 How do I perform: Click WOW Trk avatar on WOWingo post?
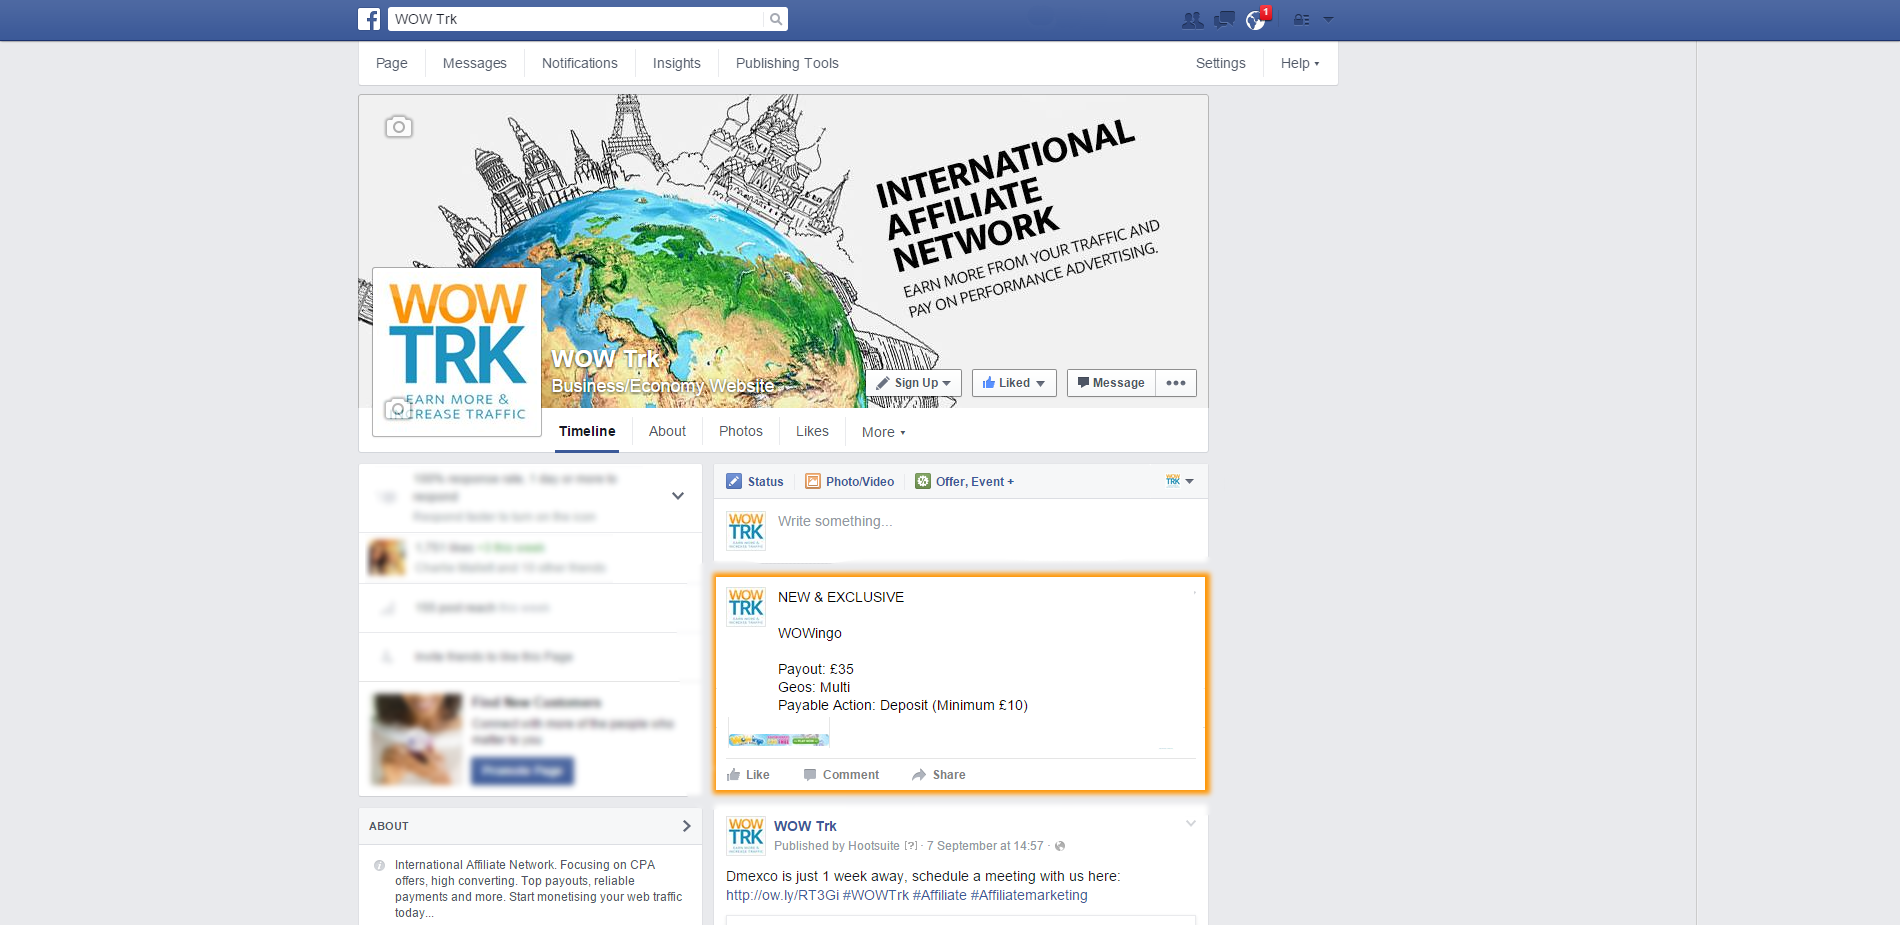click(746, 607)
